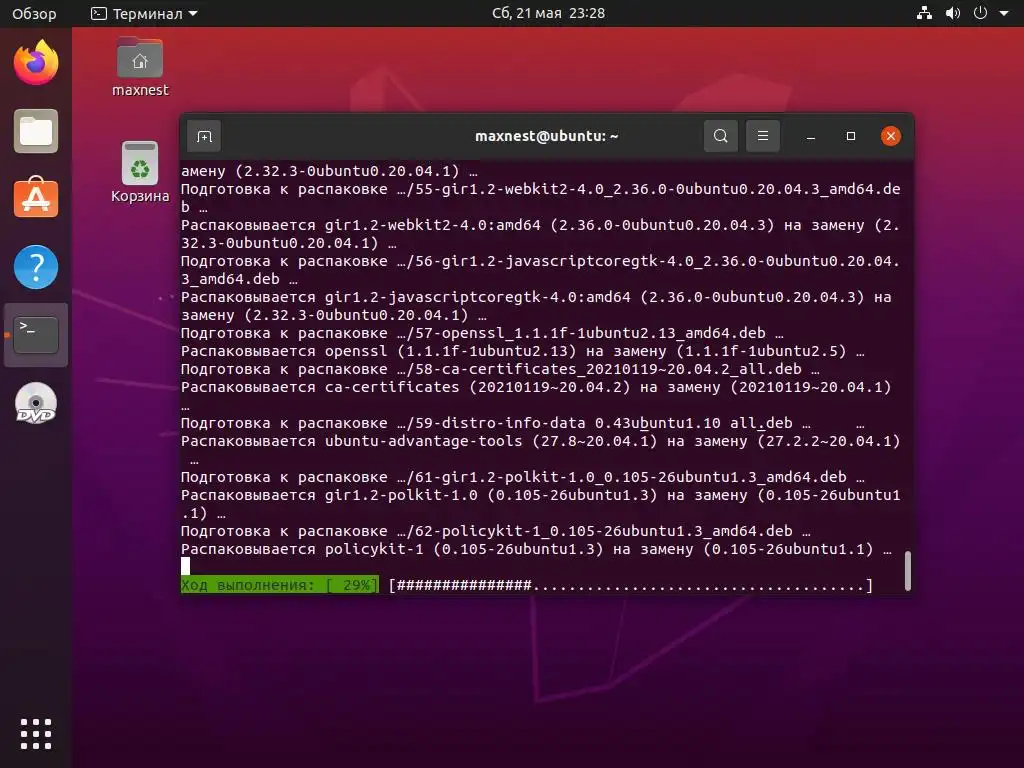Open Firefox from the dock
Screen dimensions: 1024x768
pos(36,63)
